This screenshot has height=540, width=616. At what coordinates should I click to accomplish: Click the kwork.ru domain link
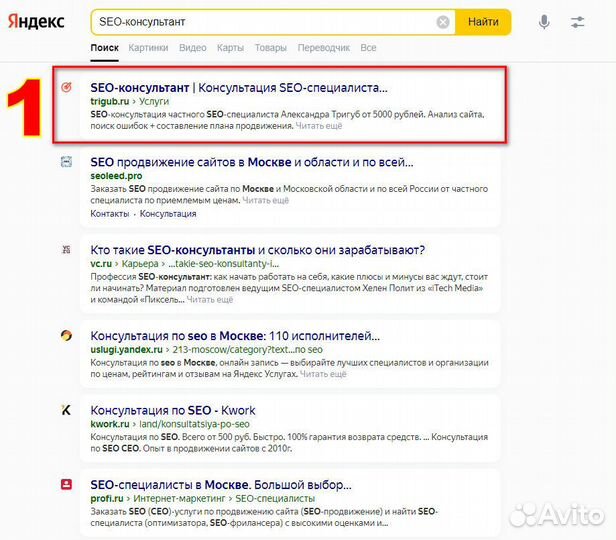point(110,424)
